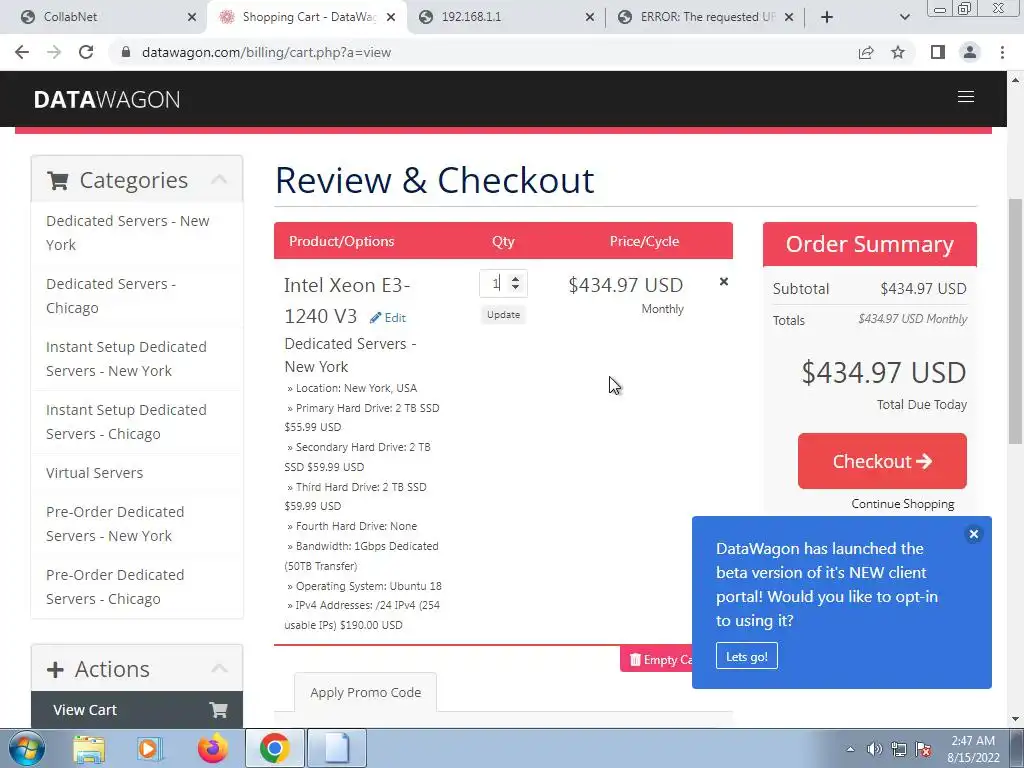The width and height of the screenshot is (1024, 768).
Task: Go back to the previous page
Action: pos(22,52)
